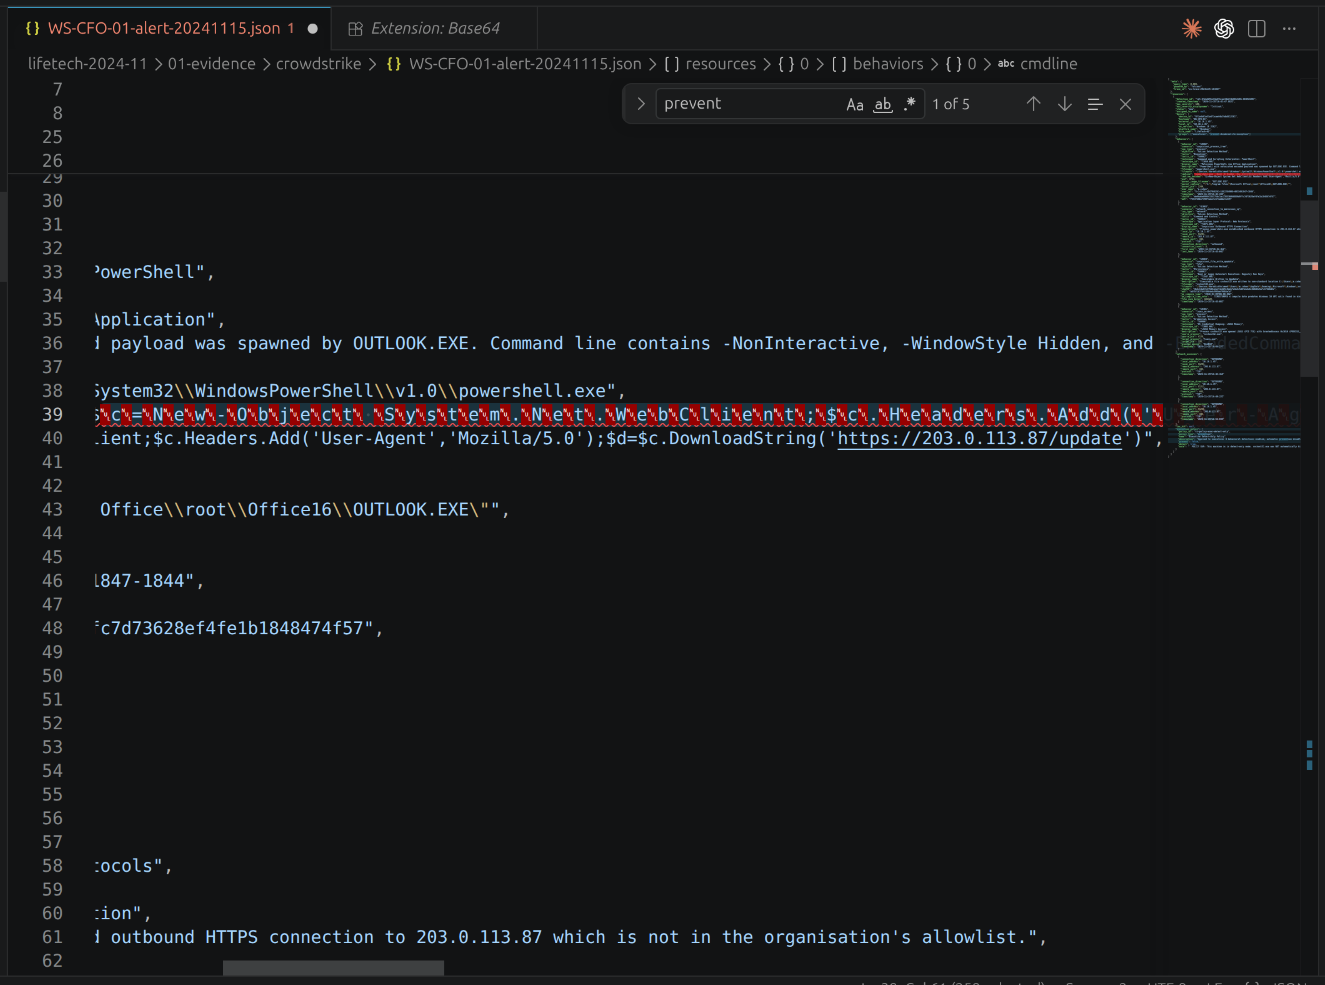Go to next find match arrow
1325x985 pixels.
pos(1064,104)
